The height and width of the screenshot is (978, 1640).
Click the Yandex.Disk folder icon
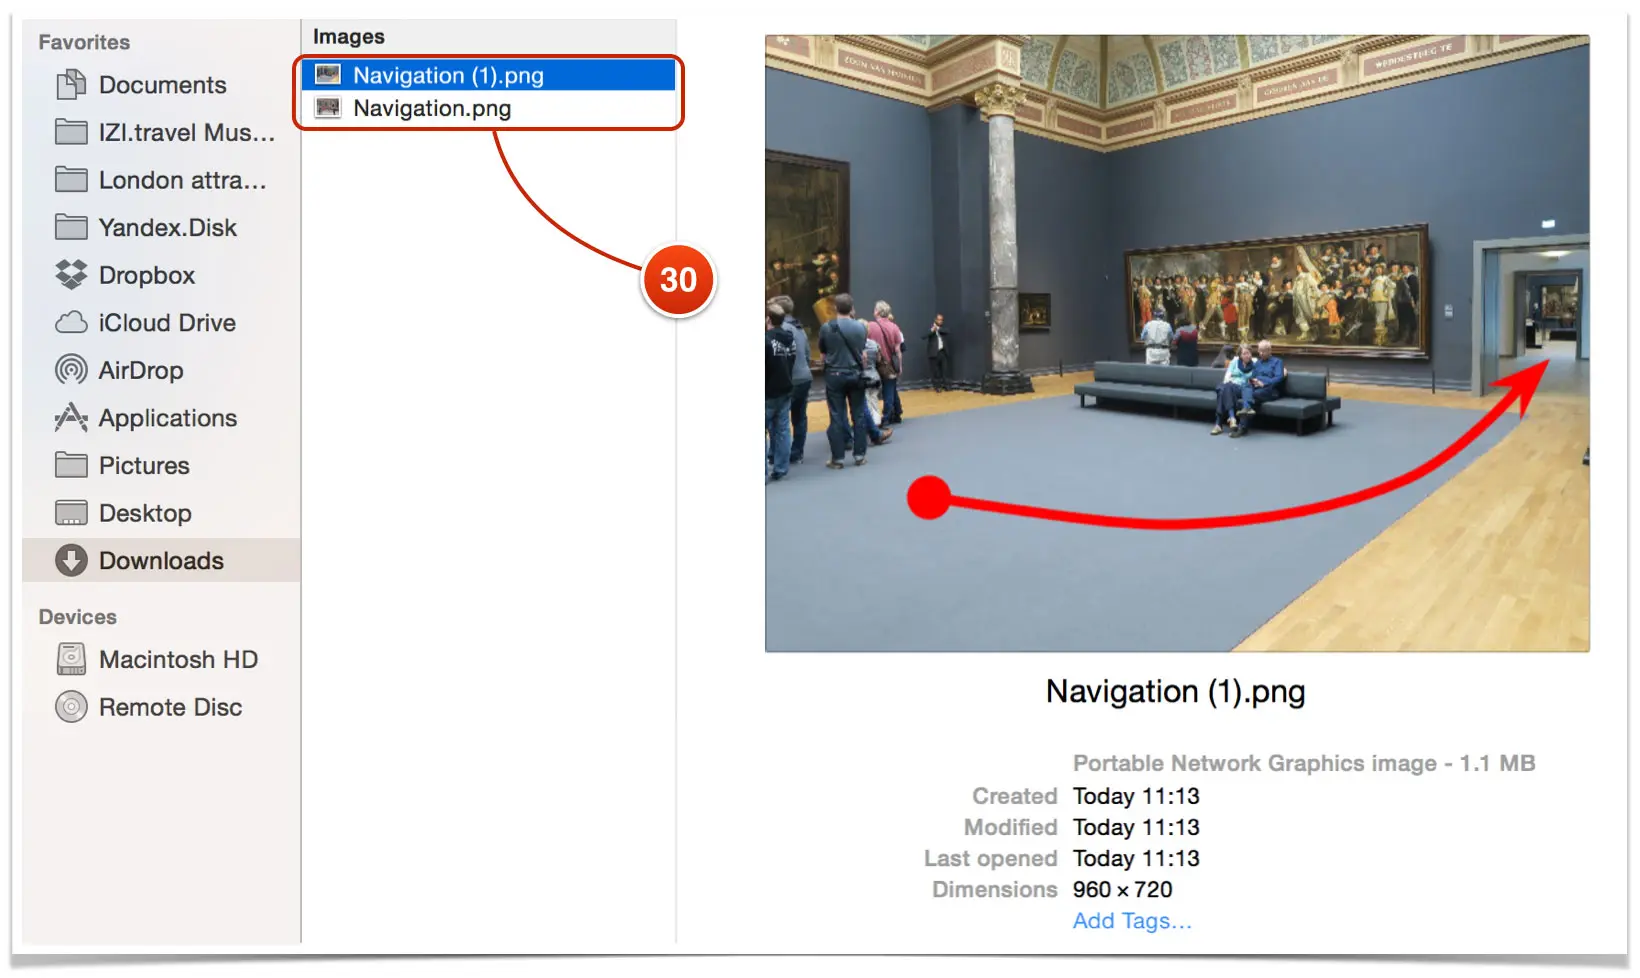[71, 227]
